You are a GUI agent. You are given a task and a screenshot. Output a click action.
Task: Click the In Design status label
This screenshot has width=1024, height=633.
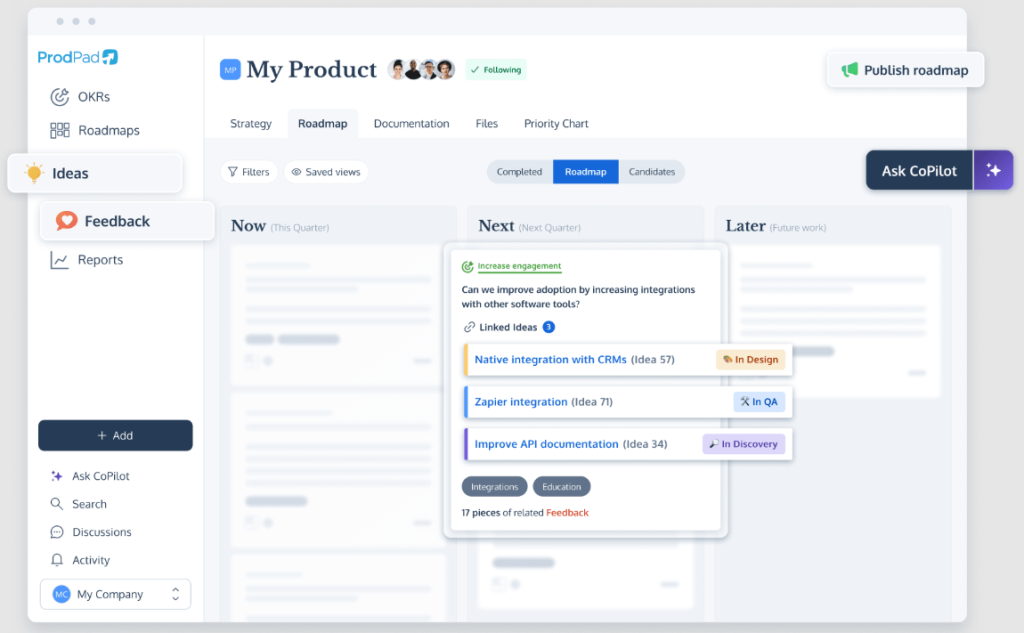750,360
